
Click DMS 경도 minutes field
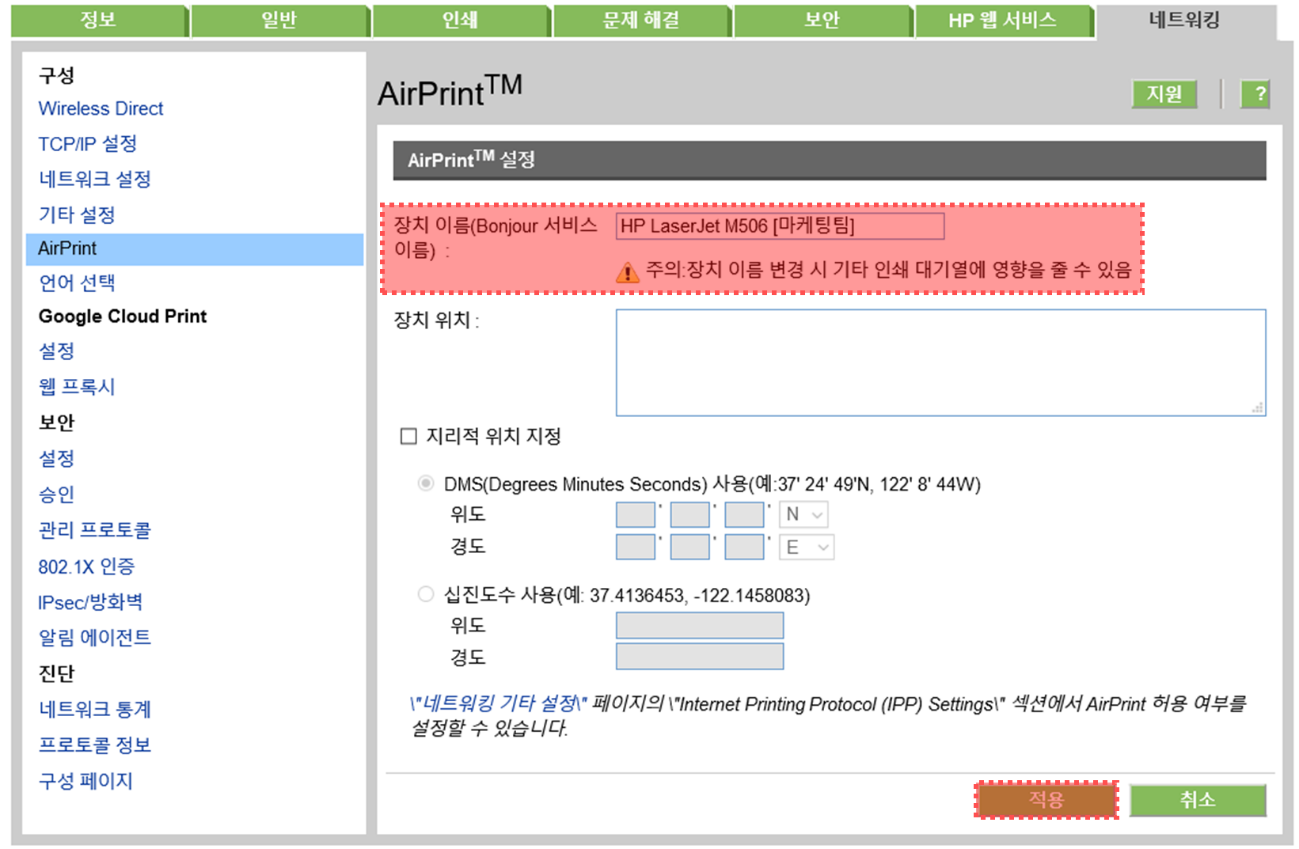pos(690,547)
